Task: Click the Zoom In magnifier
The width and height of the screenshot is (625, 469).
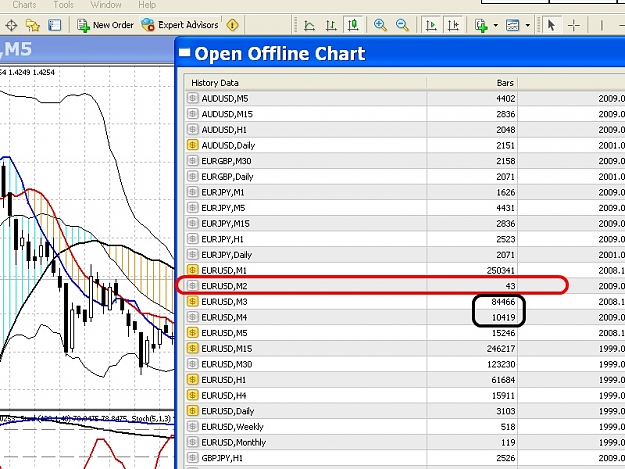Action: (380, 25)
